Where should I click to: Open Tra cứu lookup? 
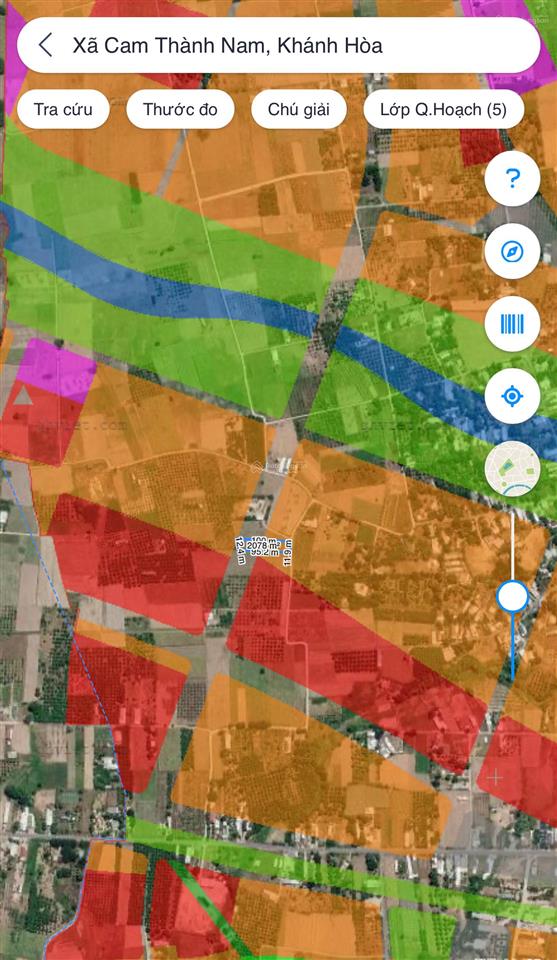63,110
